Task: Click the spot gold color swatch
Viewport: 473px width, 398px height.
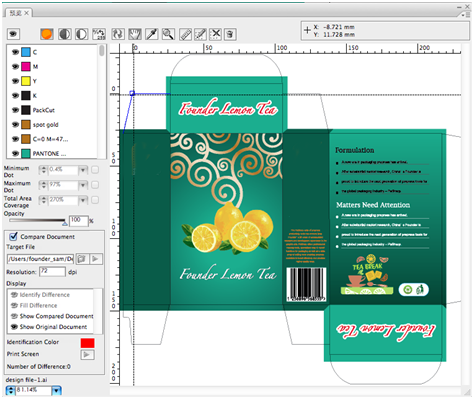Action: coord(26,125)
